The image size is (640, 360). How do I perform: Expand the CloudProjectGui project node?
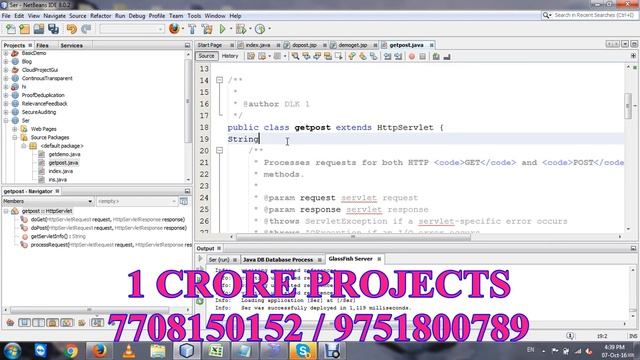click(6, 70)
